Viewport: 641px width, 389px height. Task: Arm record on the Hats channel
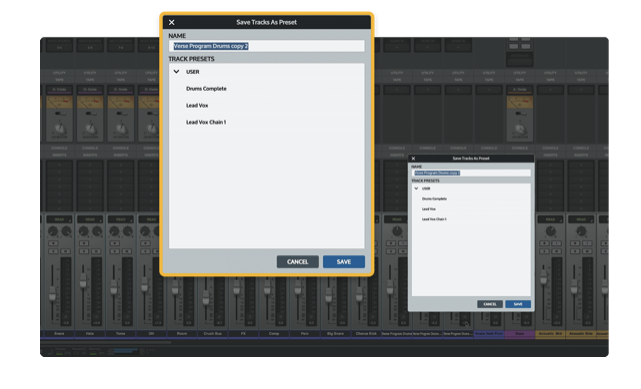click(x=84, y=243)
